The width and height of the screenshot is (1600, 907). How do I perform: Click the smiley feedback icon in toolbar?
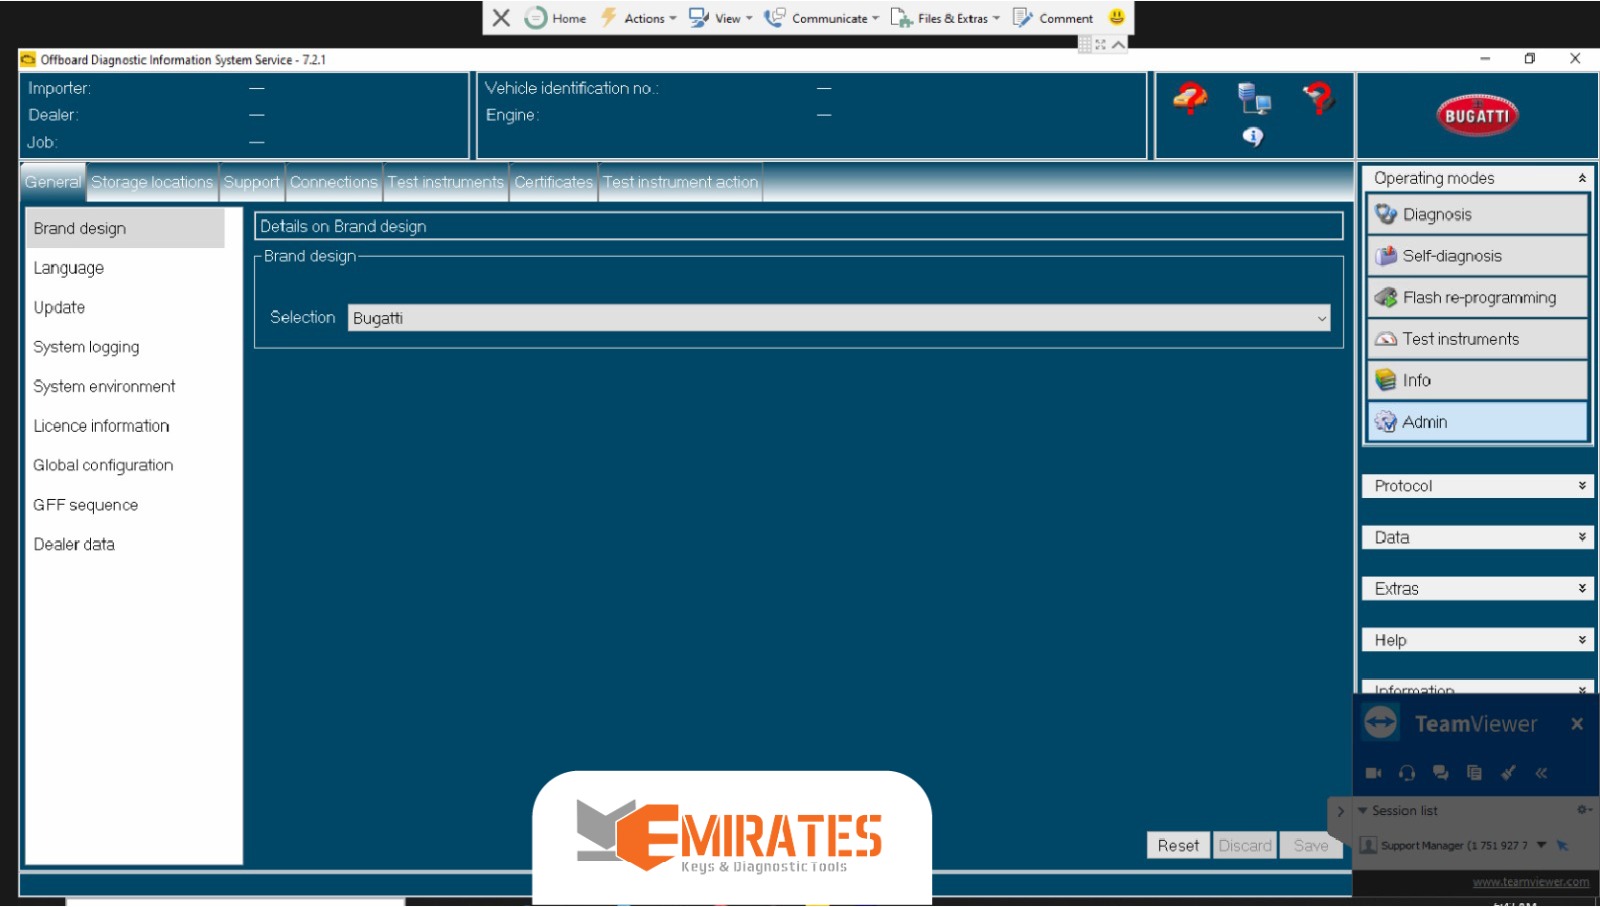coord(1117,17)
